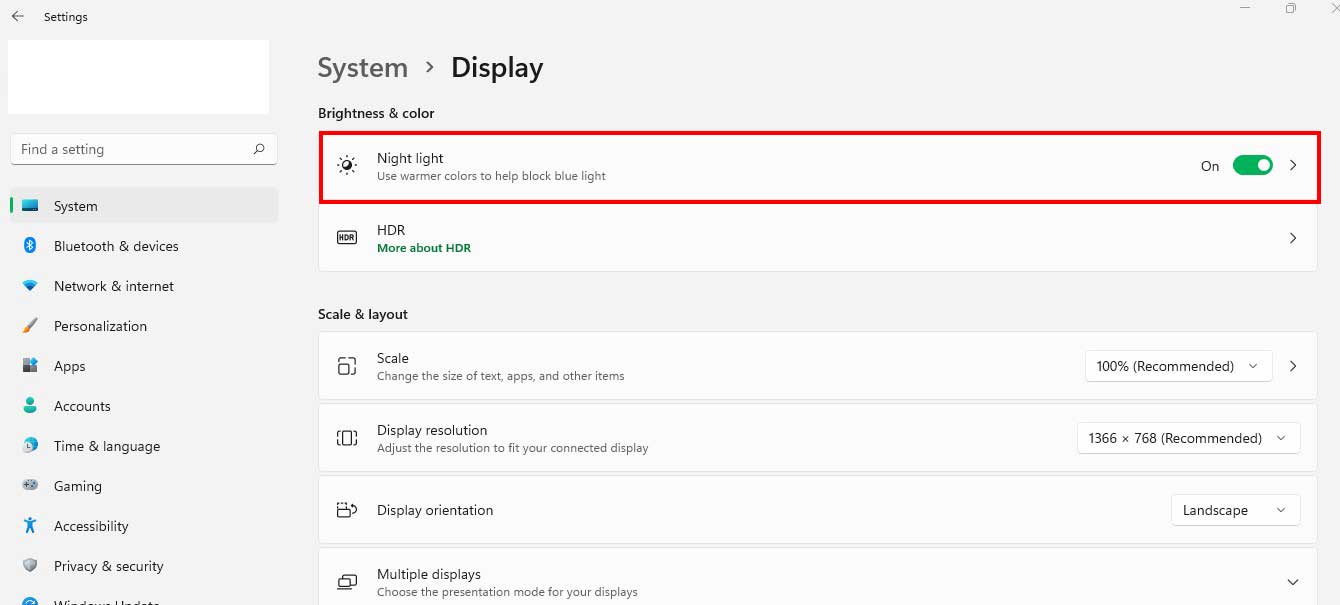Viewport: 1340px width, 605px height.
Task: Click the Accessibility icon in the sidebar
Action: tap(31, 526)
